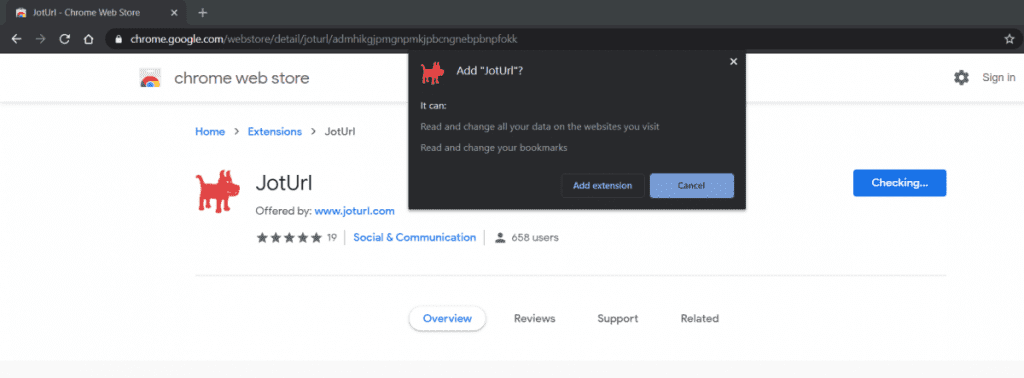Bookmark this page with the star icon
This screenshot has width=1024, height=378.
(x=1009, y=39)
